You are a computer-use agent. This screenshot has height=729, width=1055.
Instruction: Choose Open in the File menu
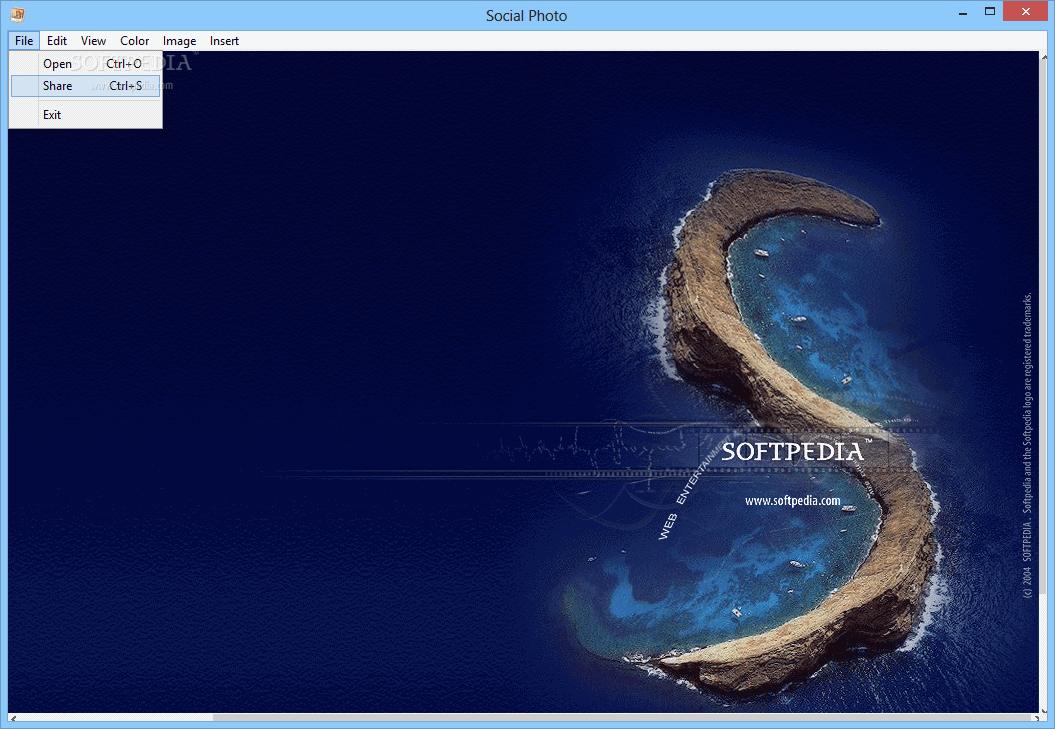(x=85, y=64)
